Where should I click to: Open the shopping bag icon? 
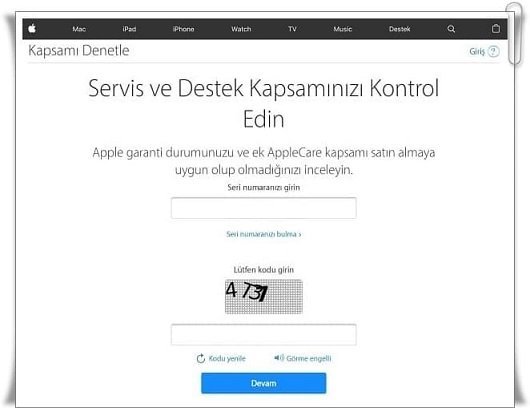coord(496,29)
